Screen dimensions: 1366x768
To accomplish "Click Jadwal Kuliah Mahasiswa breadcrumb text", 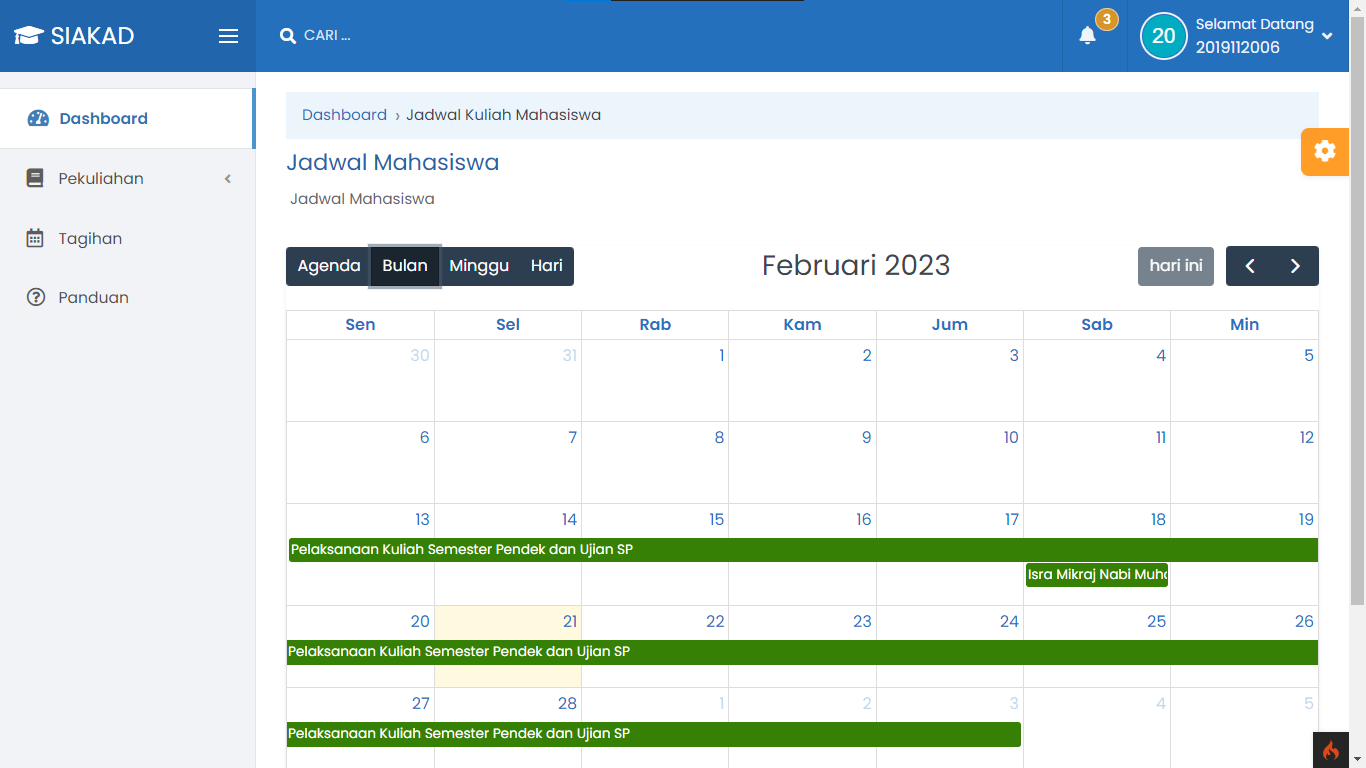I will (x=503, y=115).
